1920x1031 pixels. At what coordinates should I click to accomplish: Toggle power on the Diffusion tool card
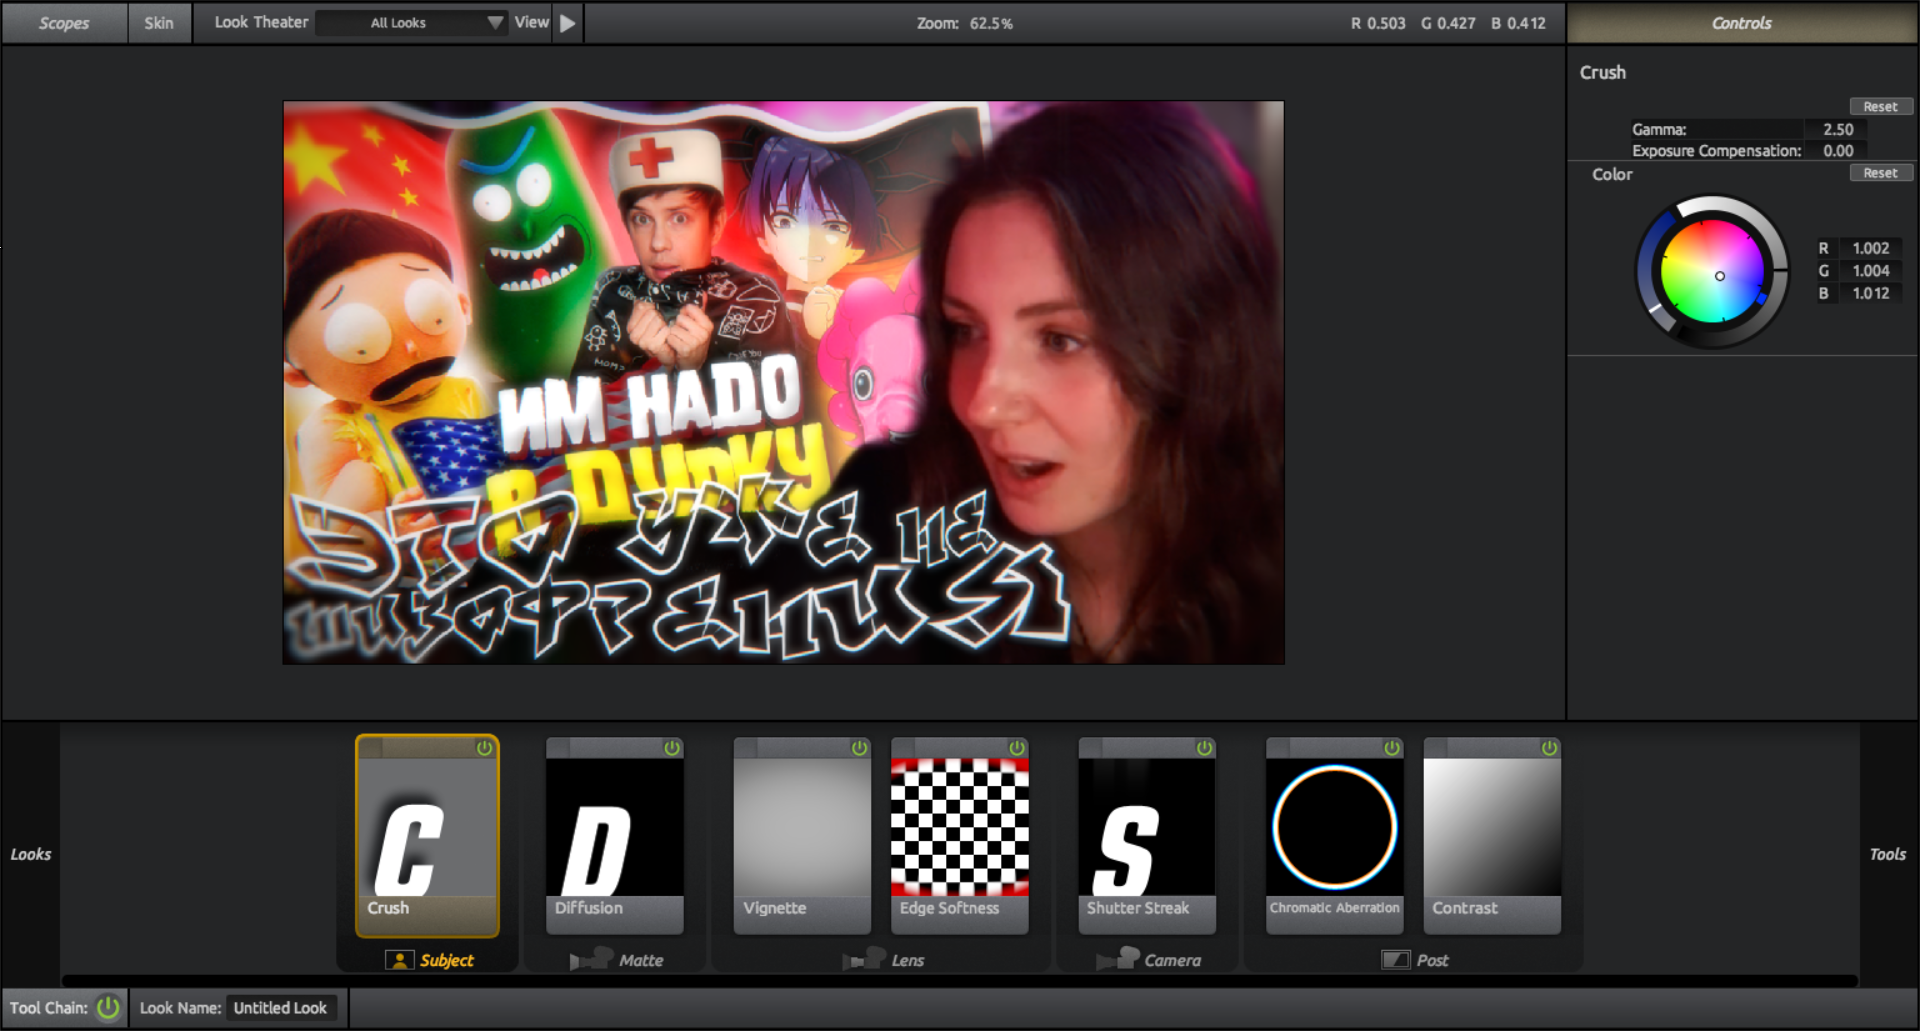tap(672, 748)
